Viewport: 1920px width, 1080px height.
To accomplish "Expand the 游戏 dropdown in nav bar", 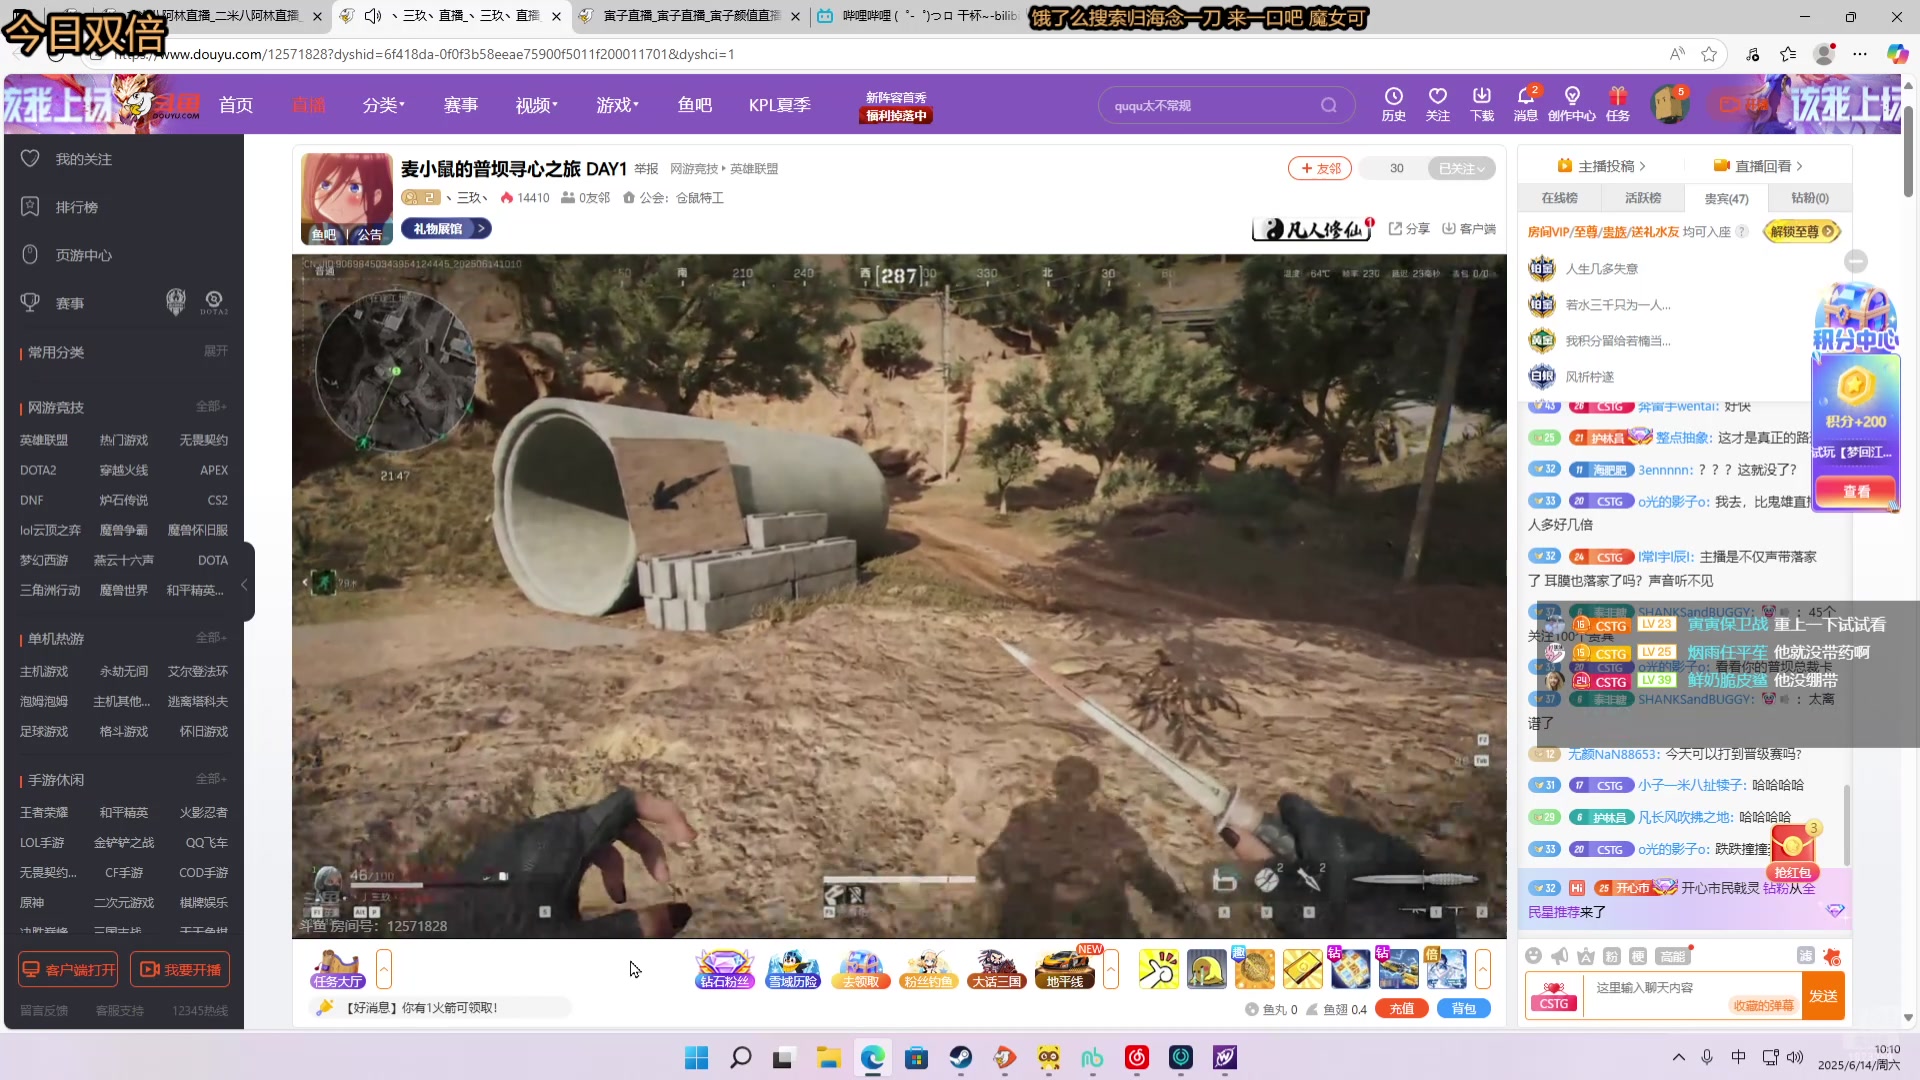I will click(618, 105).
